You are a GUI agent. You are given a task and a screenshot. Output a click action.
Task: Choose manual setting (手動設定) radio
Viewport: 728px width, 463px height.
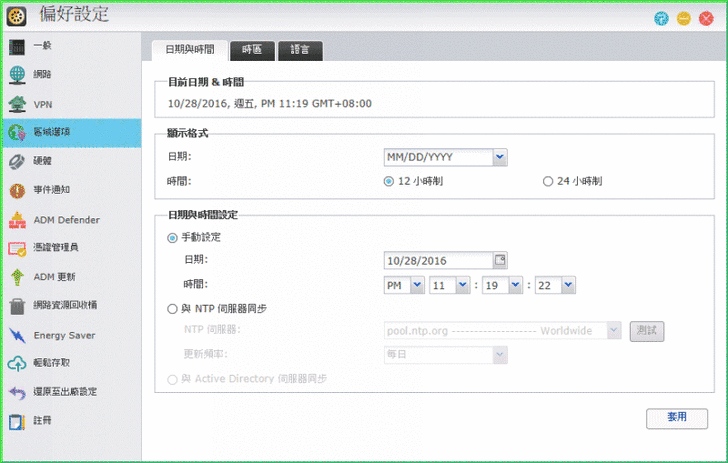172,238
